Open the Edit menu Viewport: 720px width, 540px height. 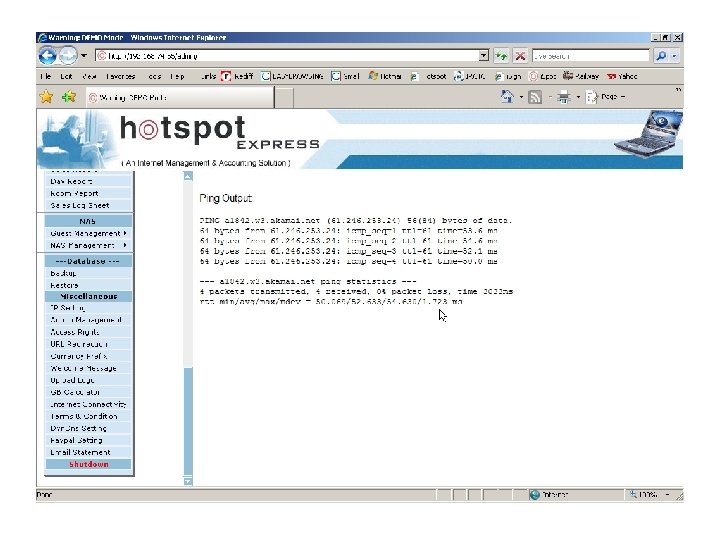(x=66, y=76)
